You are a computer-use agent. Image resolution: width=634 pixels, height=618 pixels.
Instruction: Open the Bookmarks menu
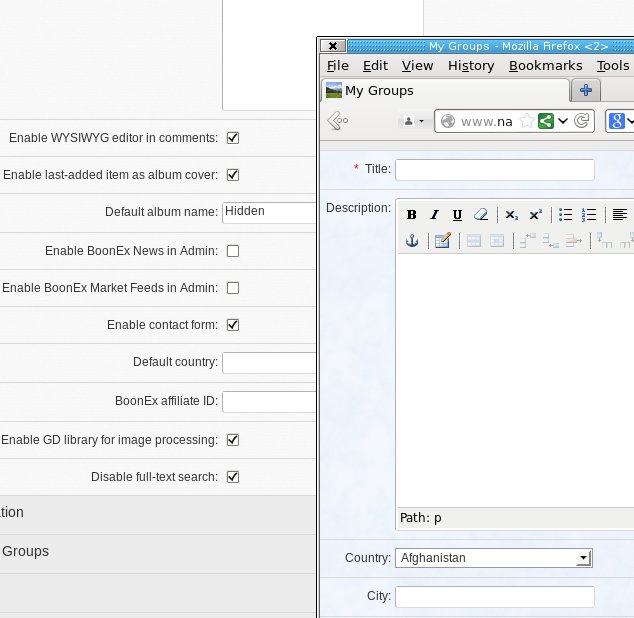545,66
